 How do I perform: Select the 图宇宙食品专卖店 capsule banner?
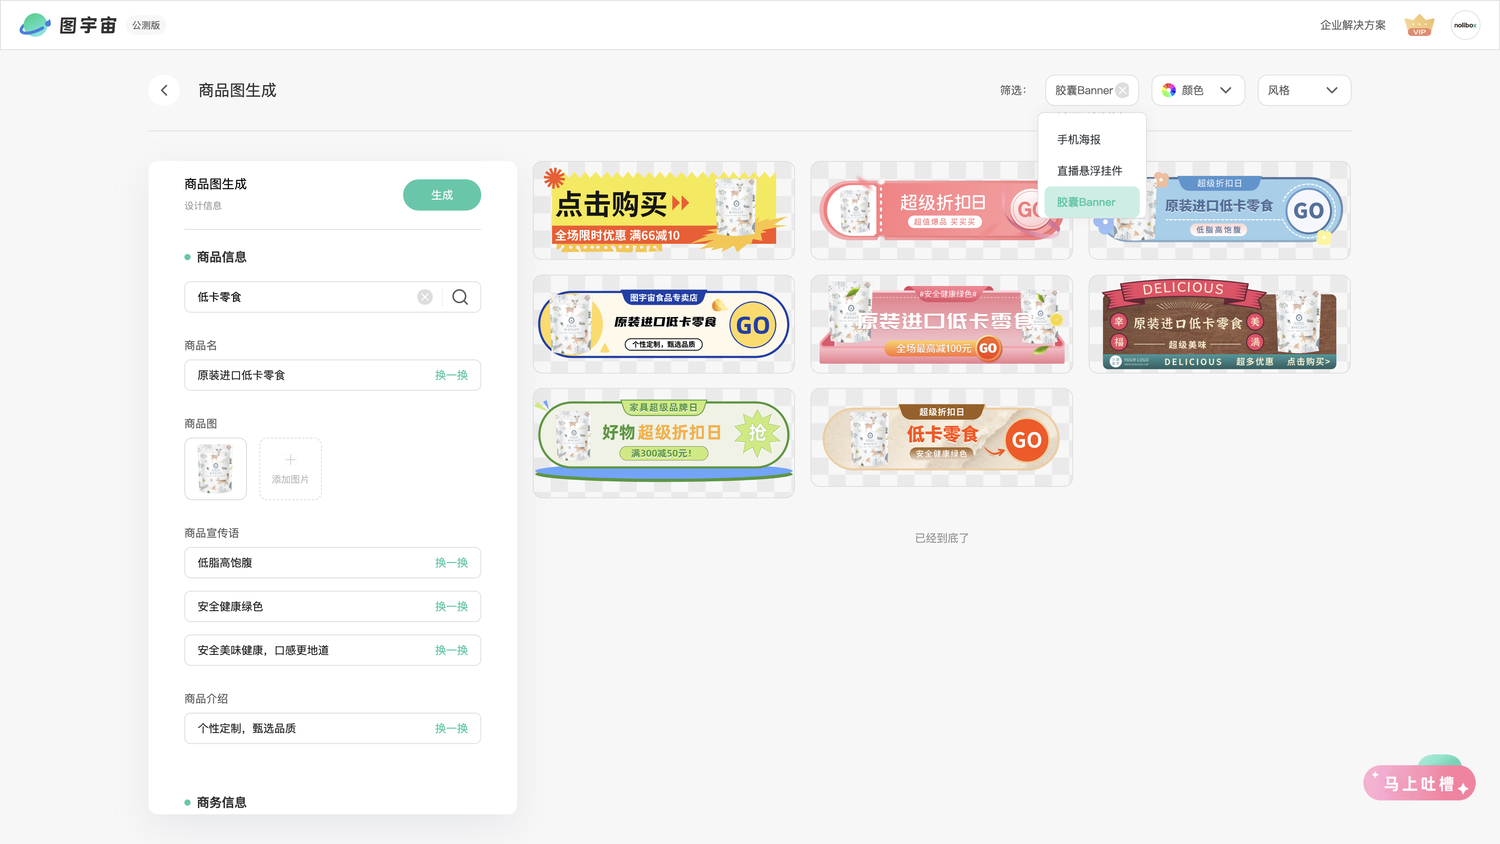pos(664,324)
